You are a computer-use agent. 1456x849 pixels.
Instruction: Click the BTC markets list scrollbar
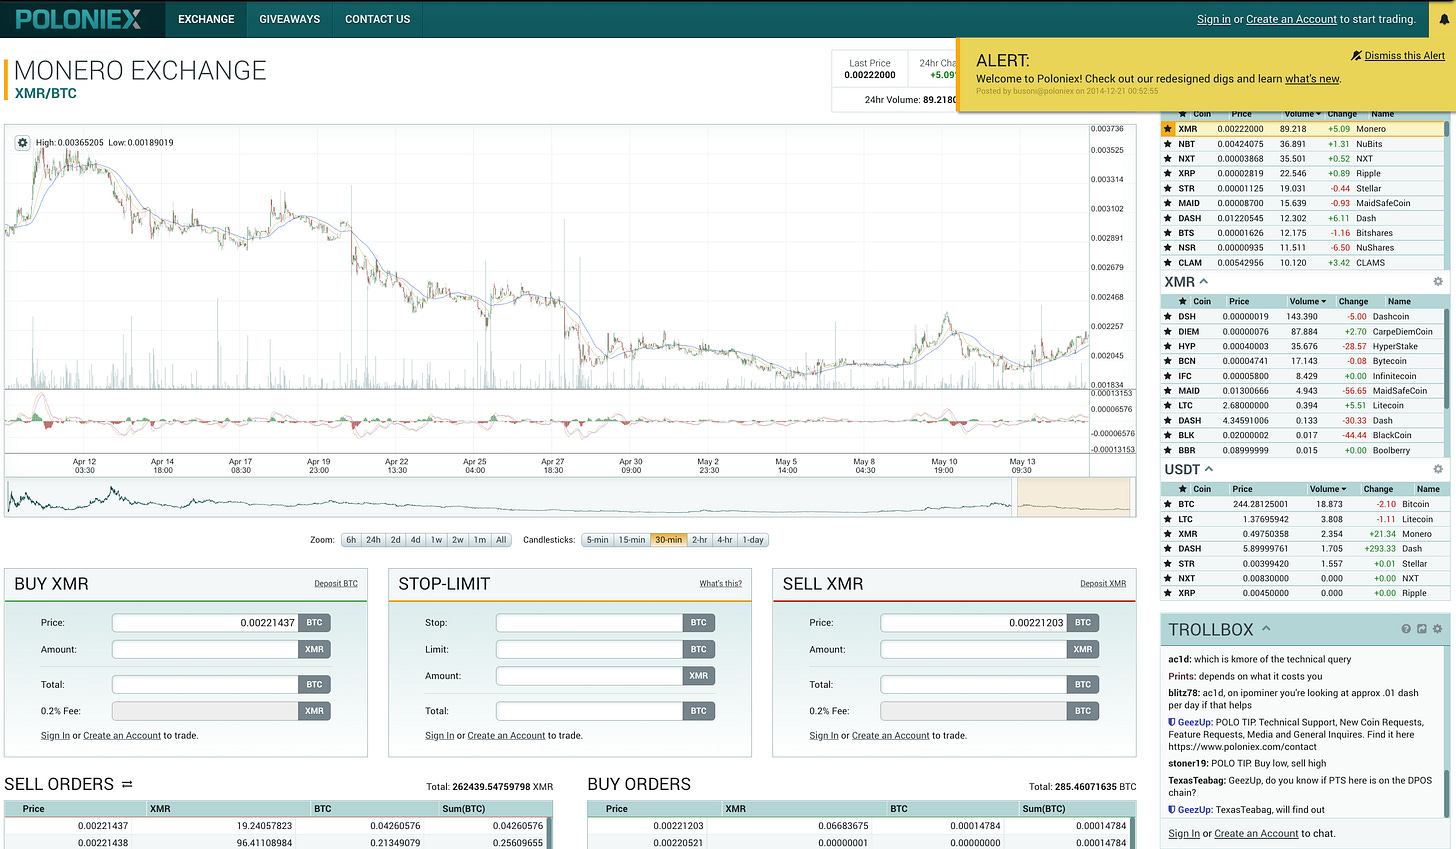pyautogui.click(x=1447, y=130)
